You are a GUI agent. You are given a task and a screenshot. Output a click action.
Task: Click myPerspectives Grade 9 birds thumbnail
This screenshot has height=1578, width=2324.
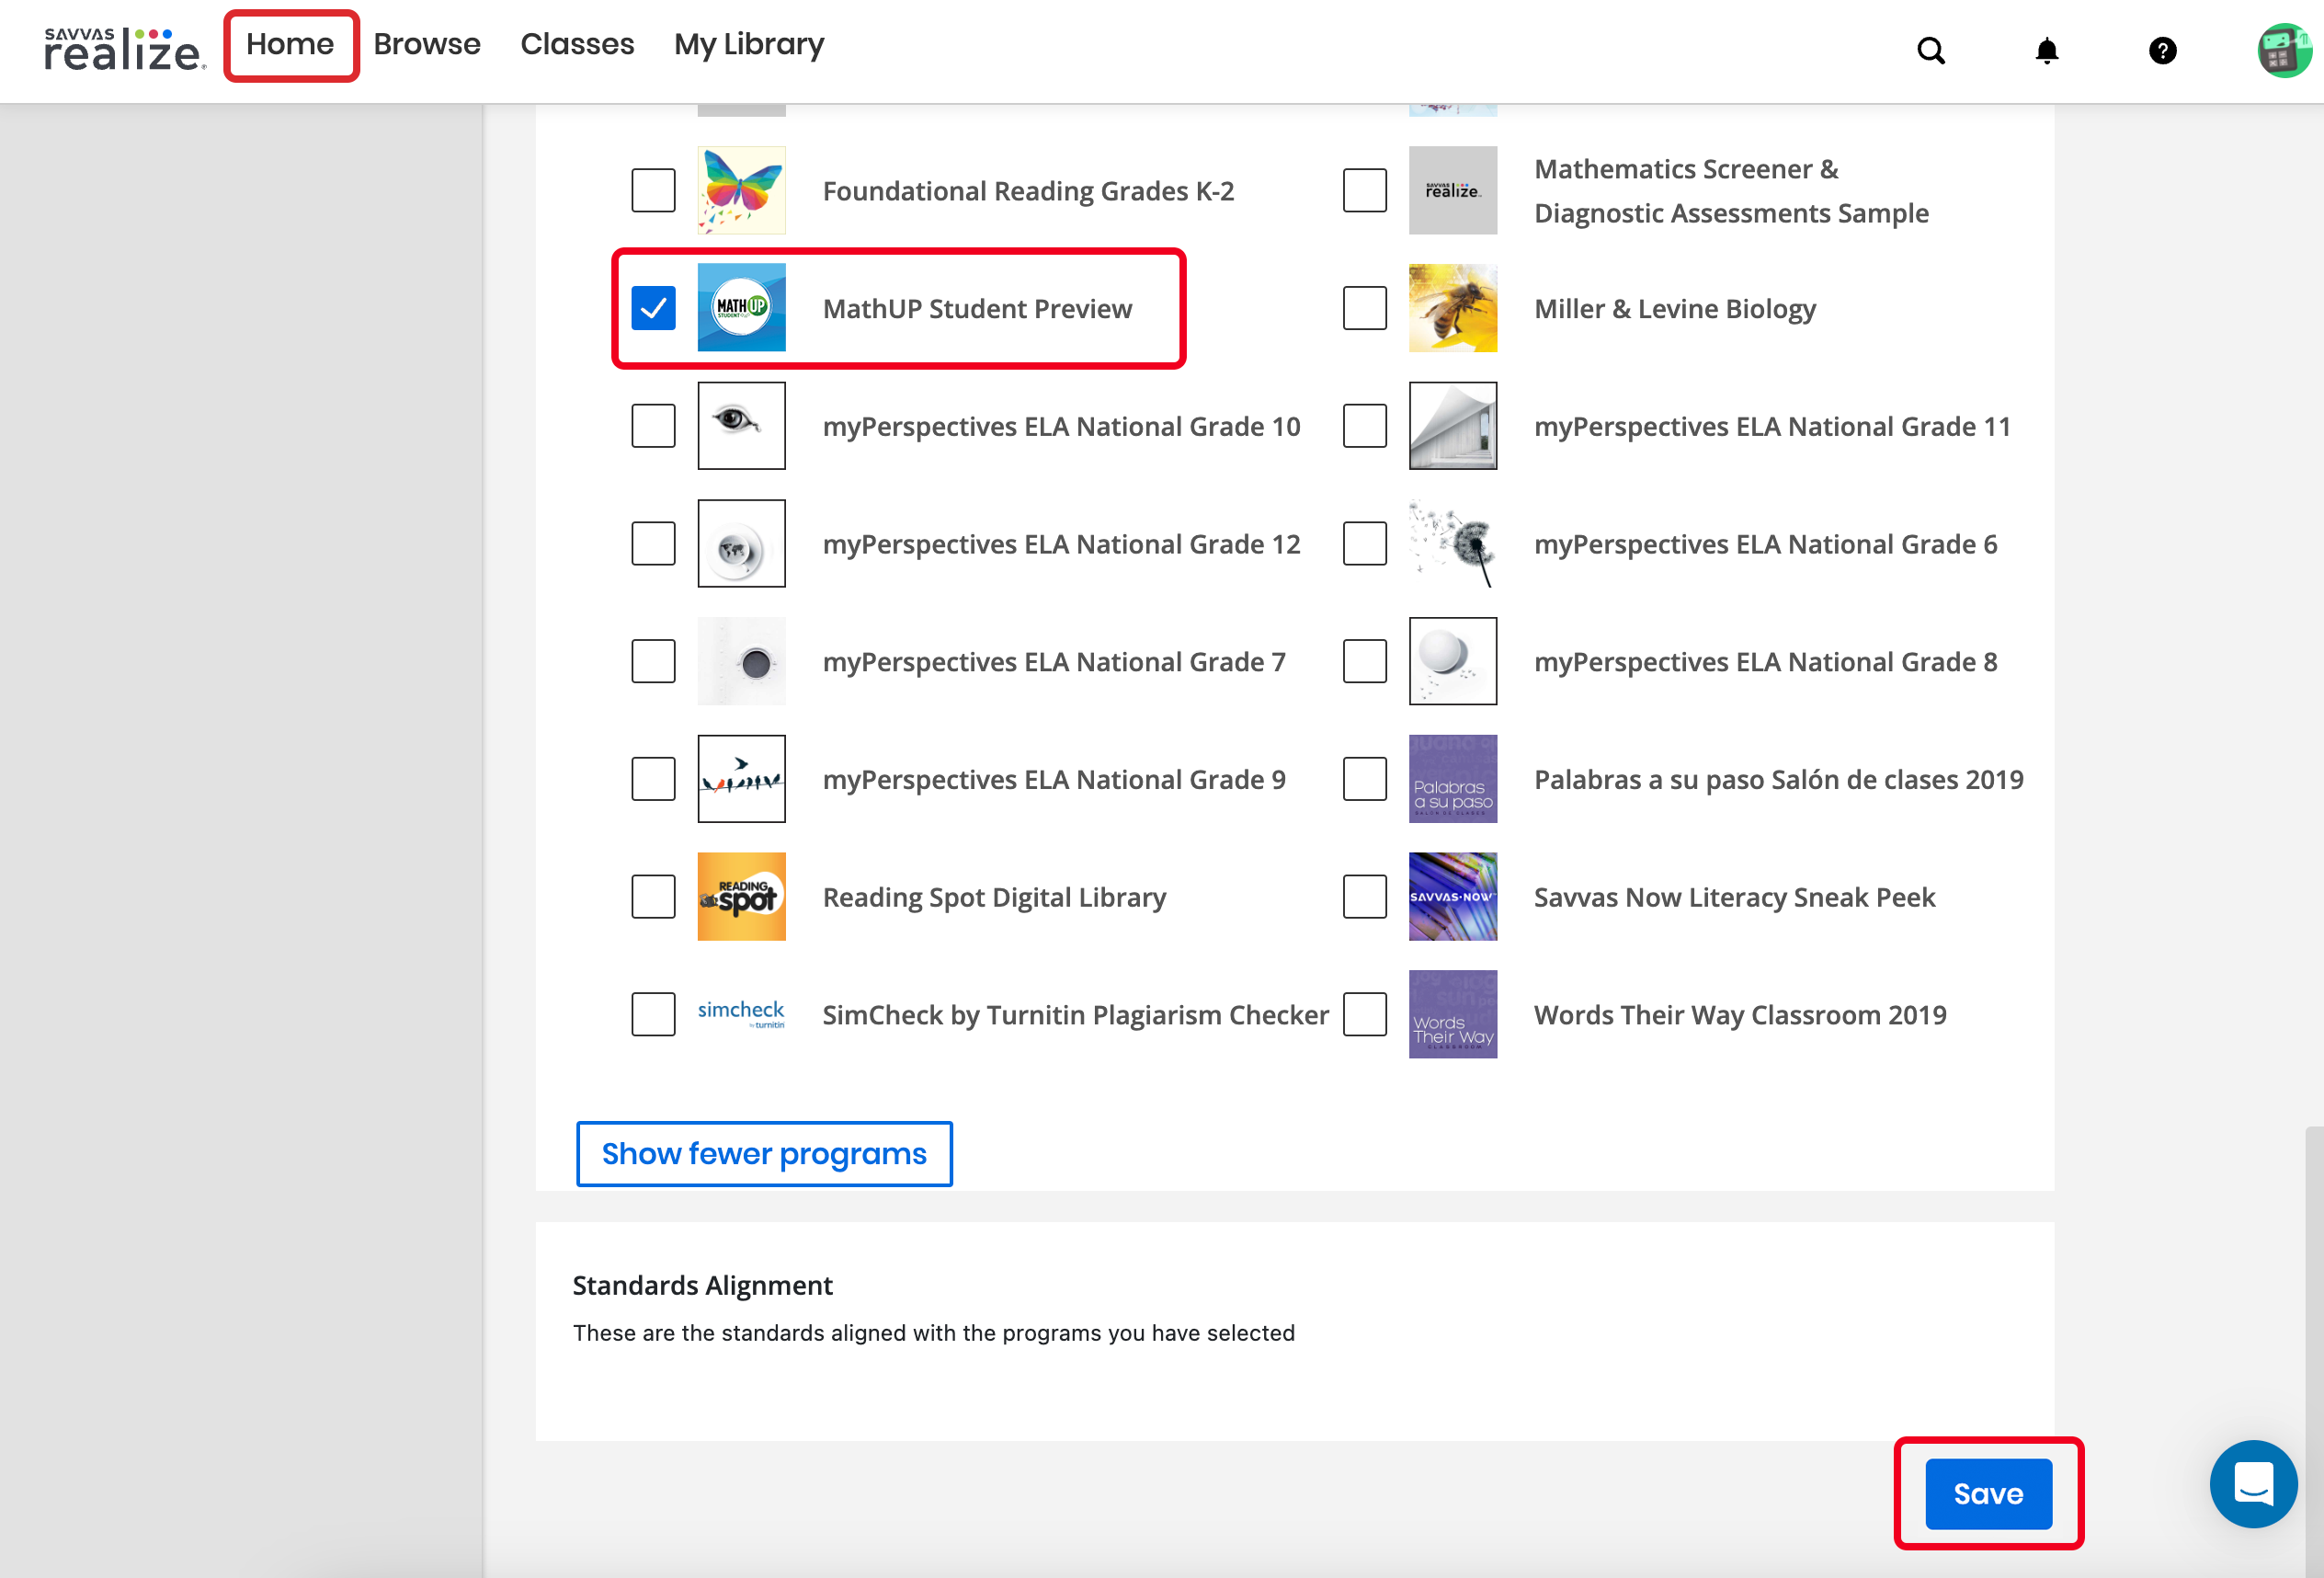741,779
